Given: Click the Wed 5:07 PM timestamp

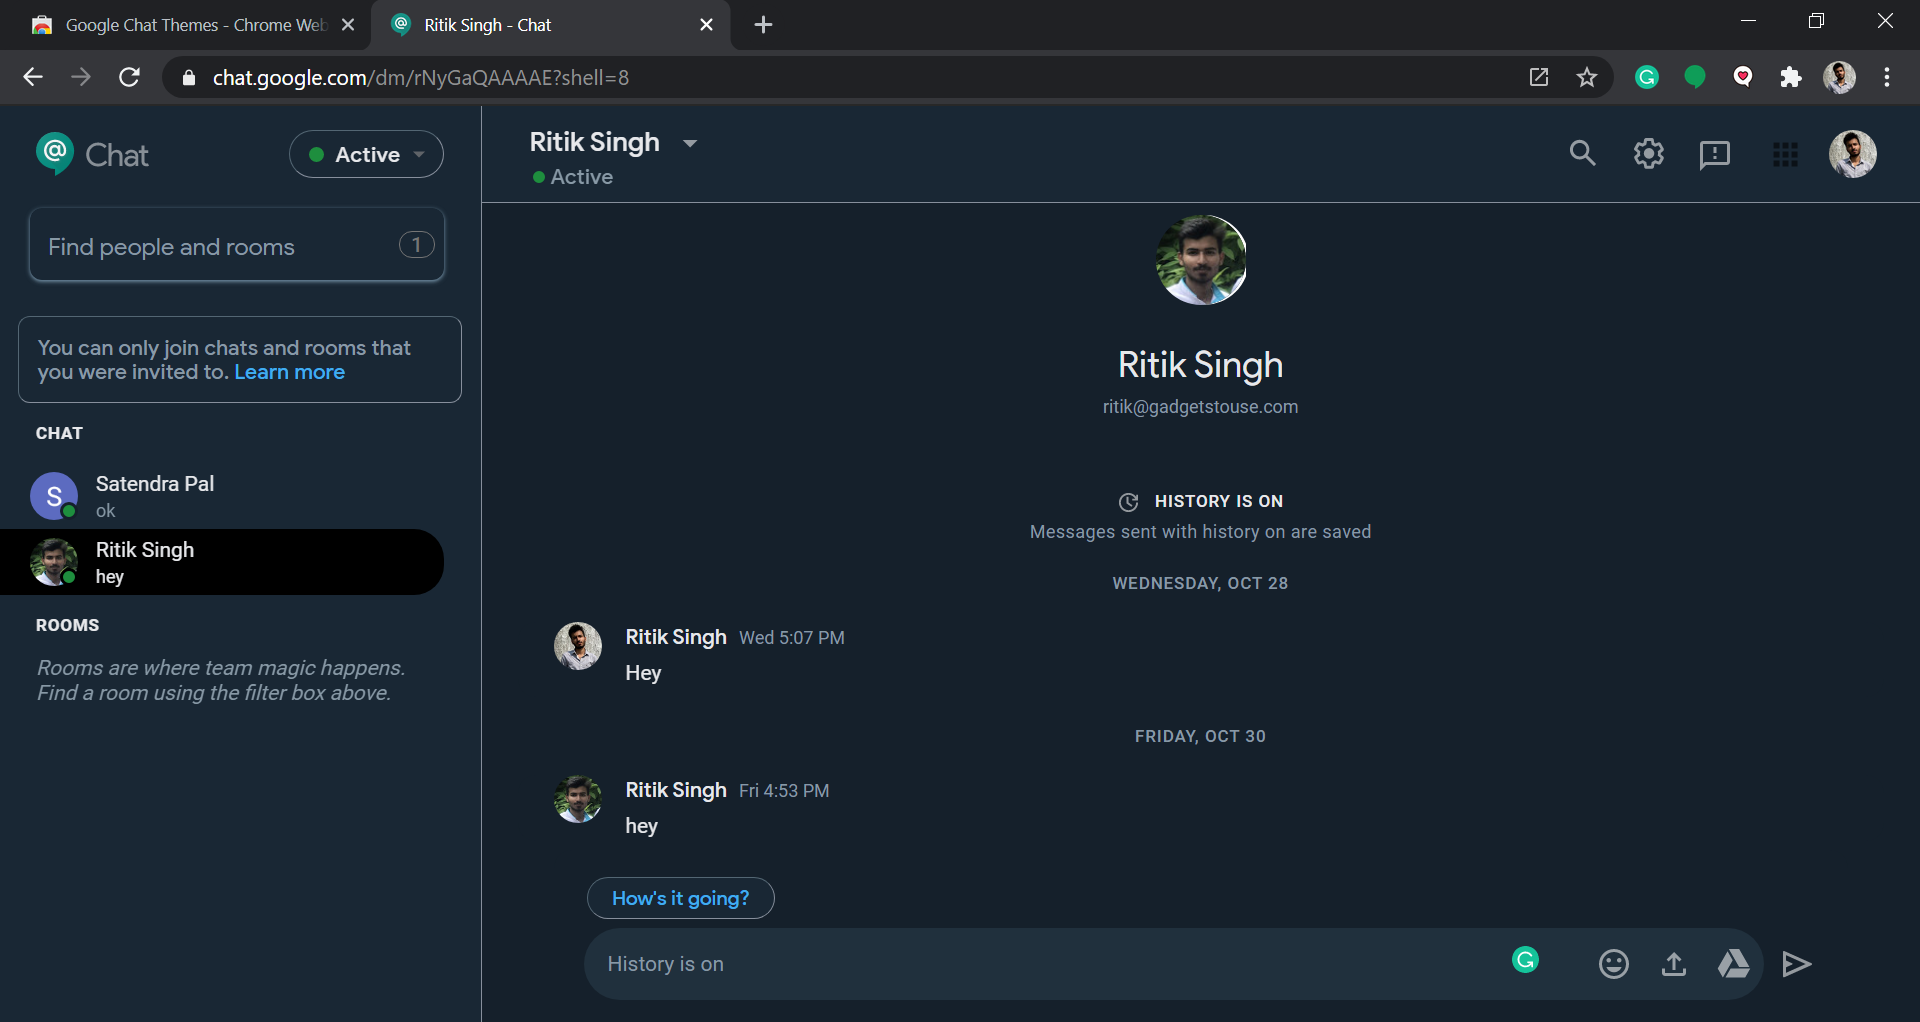Looking at the screenshot, I should 791,638.
